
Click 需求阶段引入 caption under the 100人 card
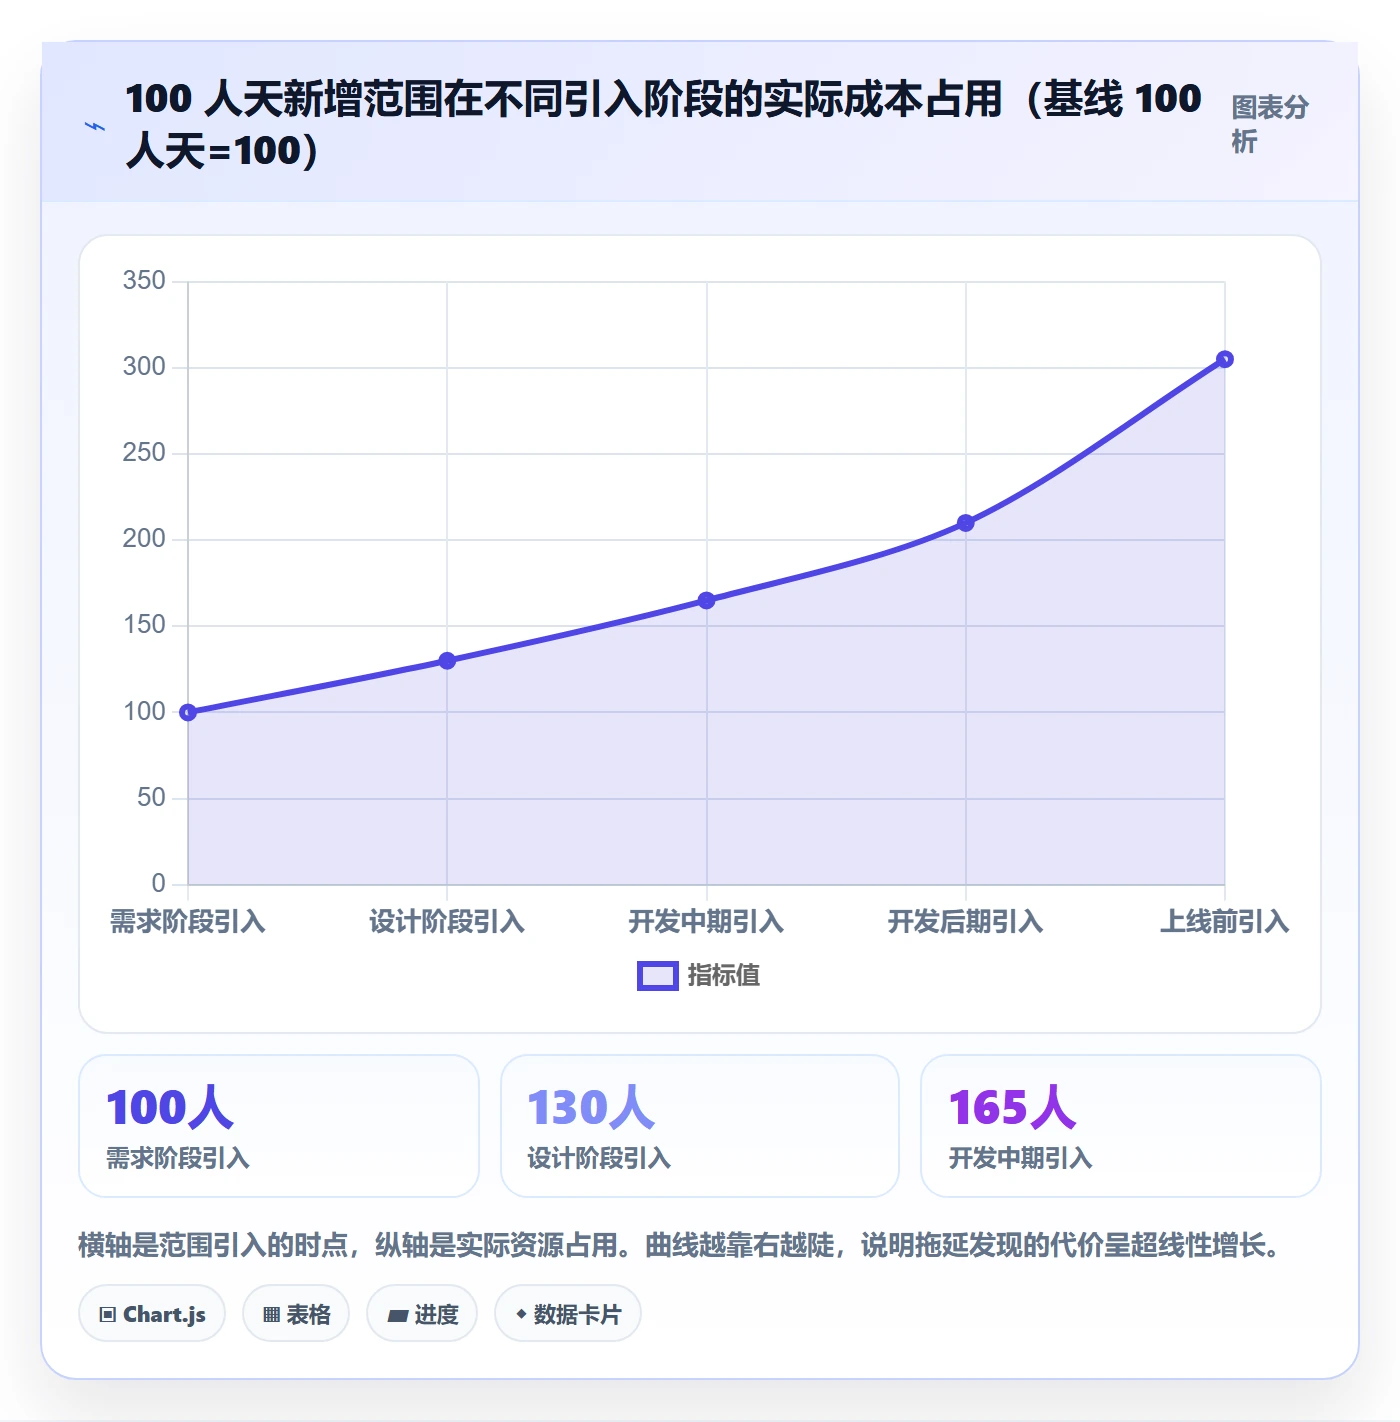[178, 1158]
